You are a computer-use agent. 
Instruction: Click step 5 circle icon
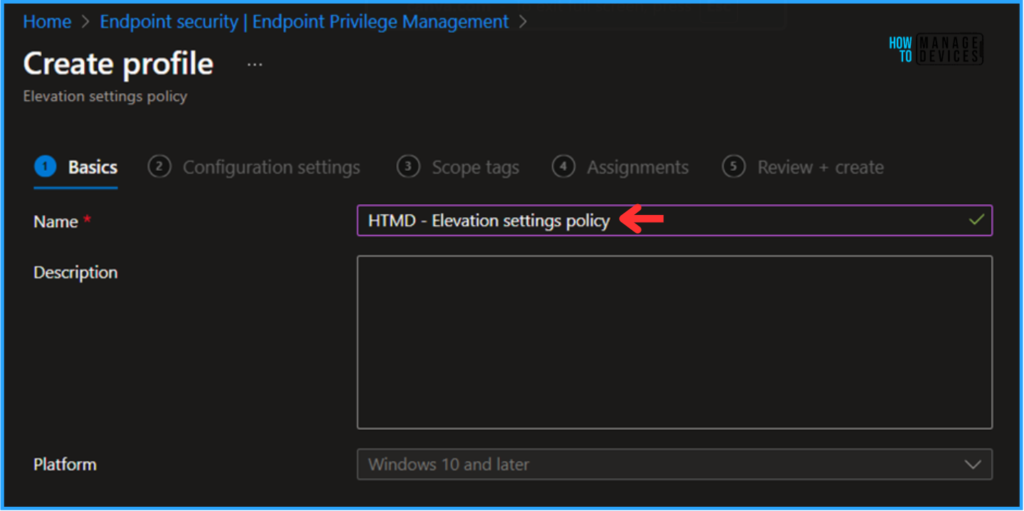(733, 167)
